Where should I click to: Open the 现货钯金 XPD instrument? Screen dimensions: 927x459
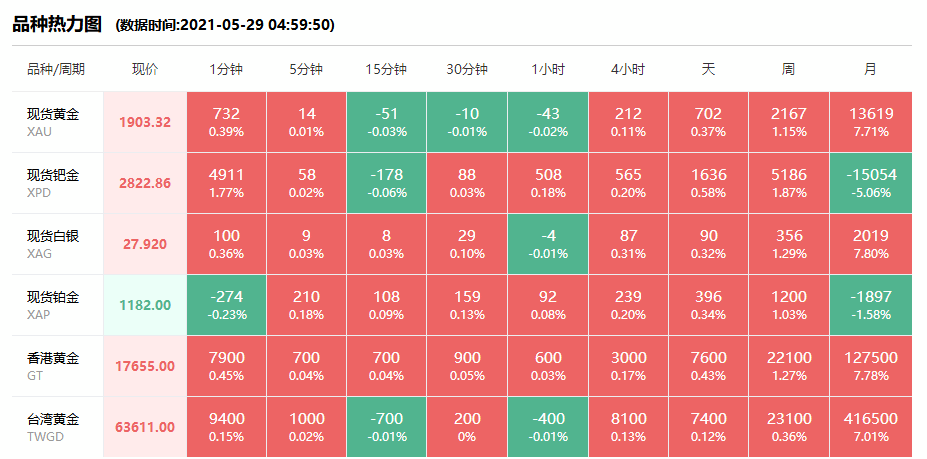coord(53,183)
